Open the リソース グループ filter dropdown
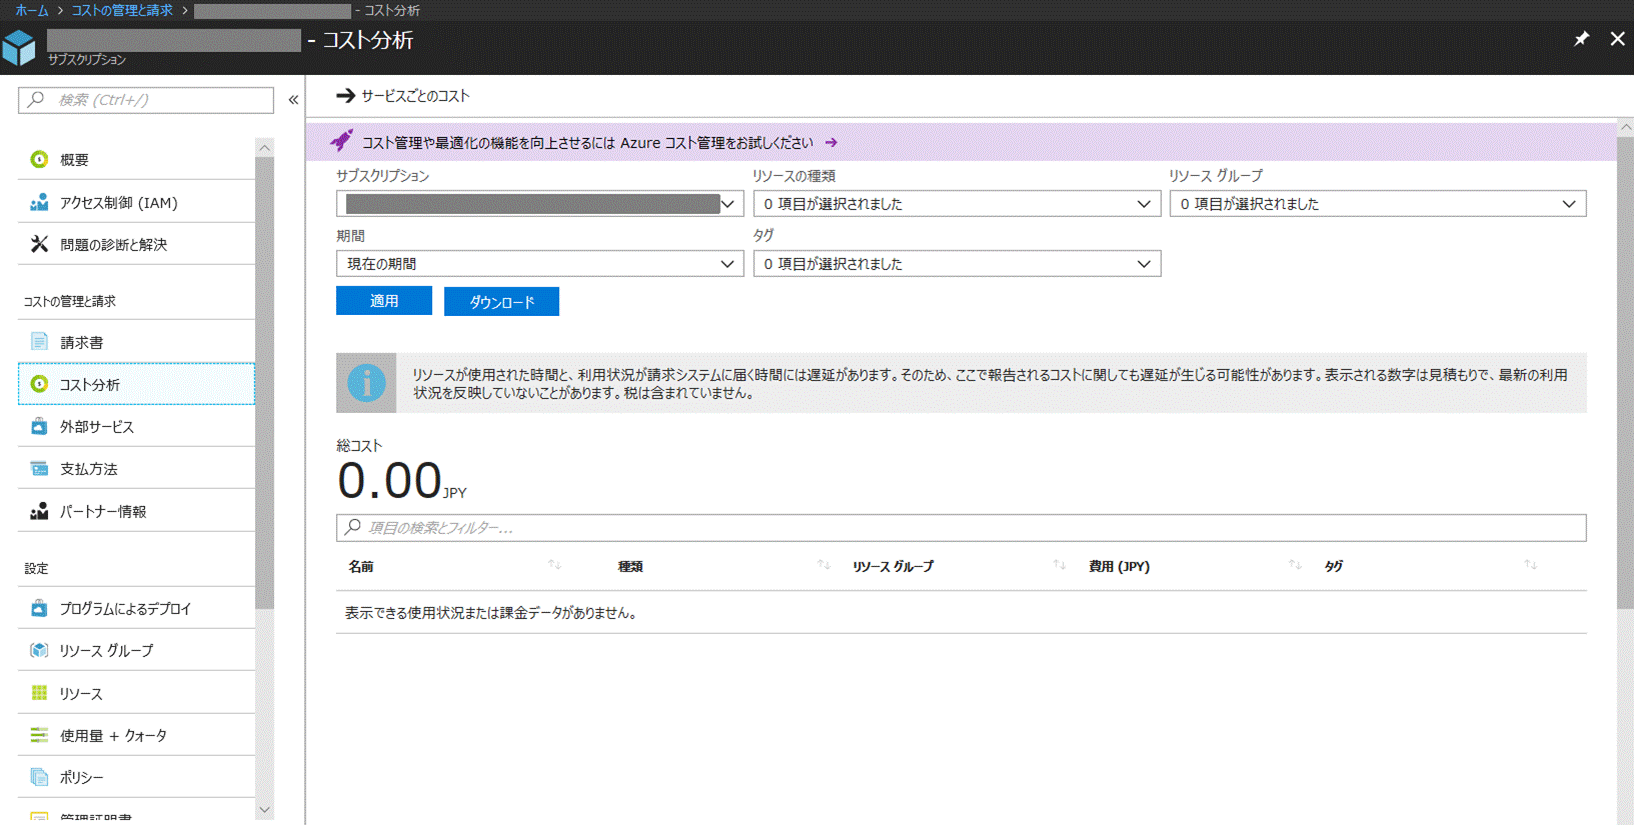This screenshot has width=1634, height=825. (x=1378, y=204)
